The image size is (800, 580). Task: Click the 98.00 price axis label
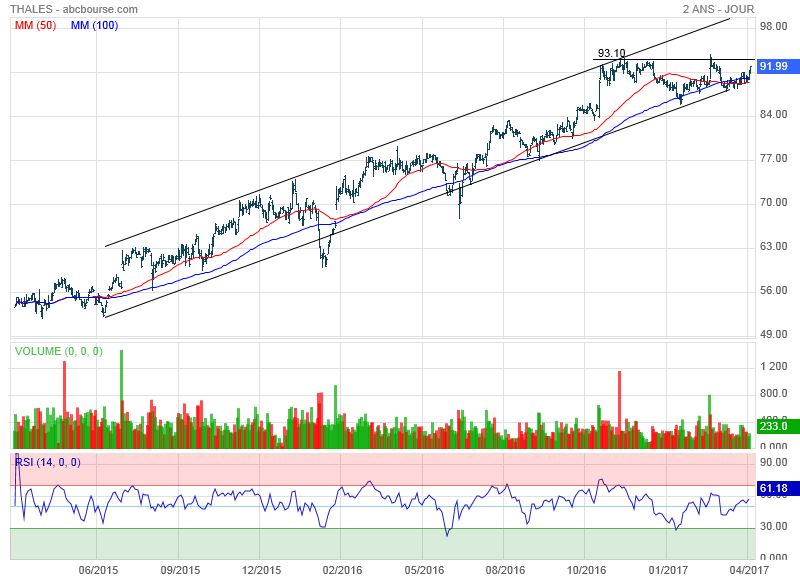pyautogui.click(x=775, y=27)
